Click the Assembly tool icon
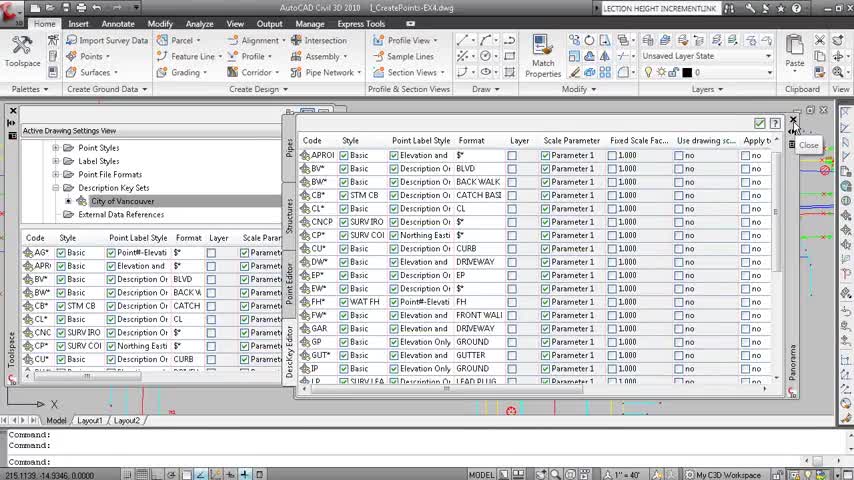 296,56
